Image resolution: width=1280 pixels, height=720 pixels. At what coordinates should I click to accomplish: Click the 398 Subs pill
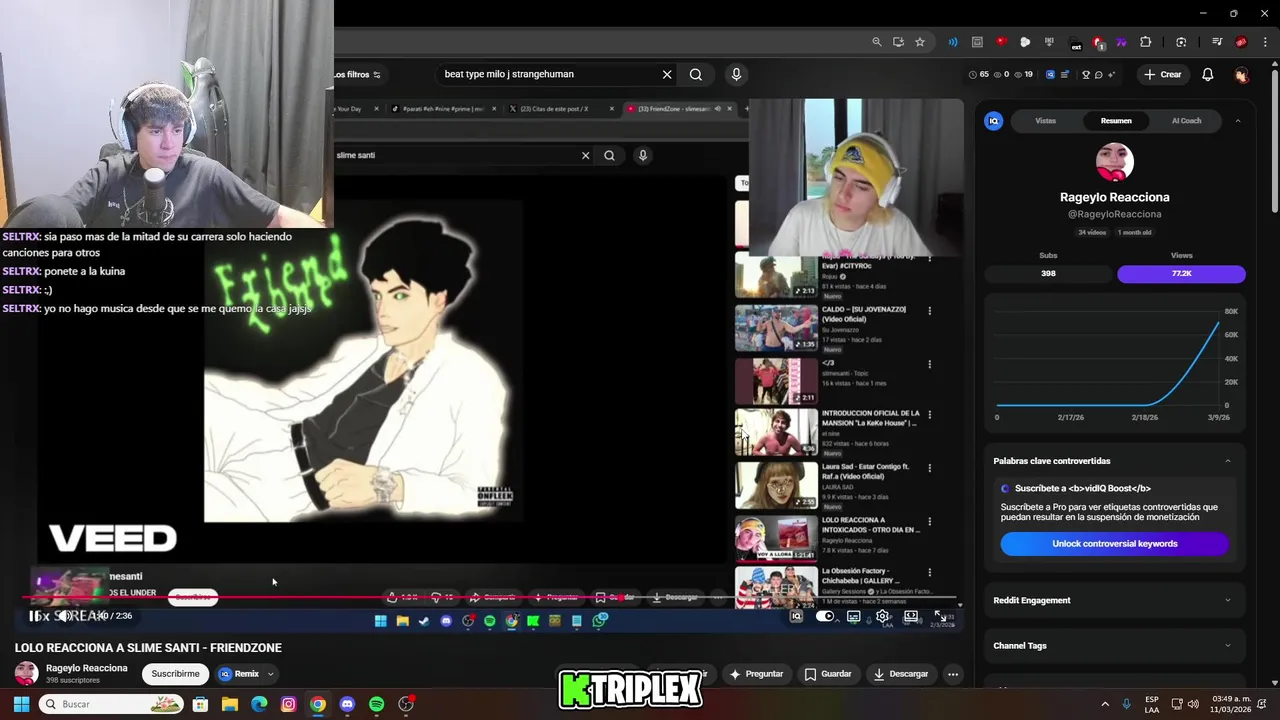tap(1048, 273)
